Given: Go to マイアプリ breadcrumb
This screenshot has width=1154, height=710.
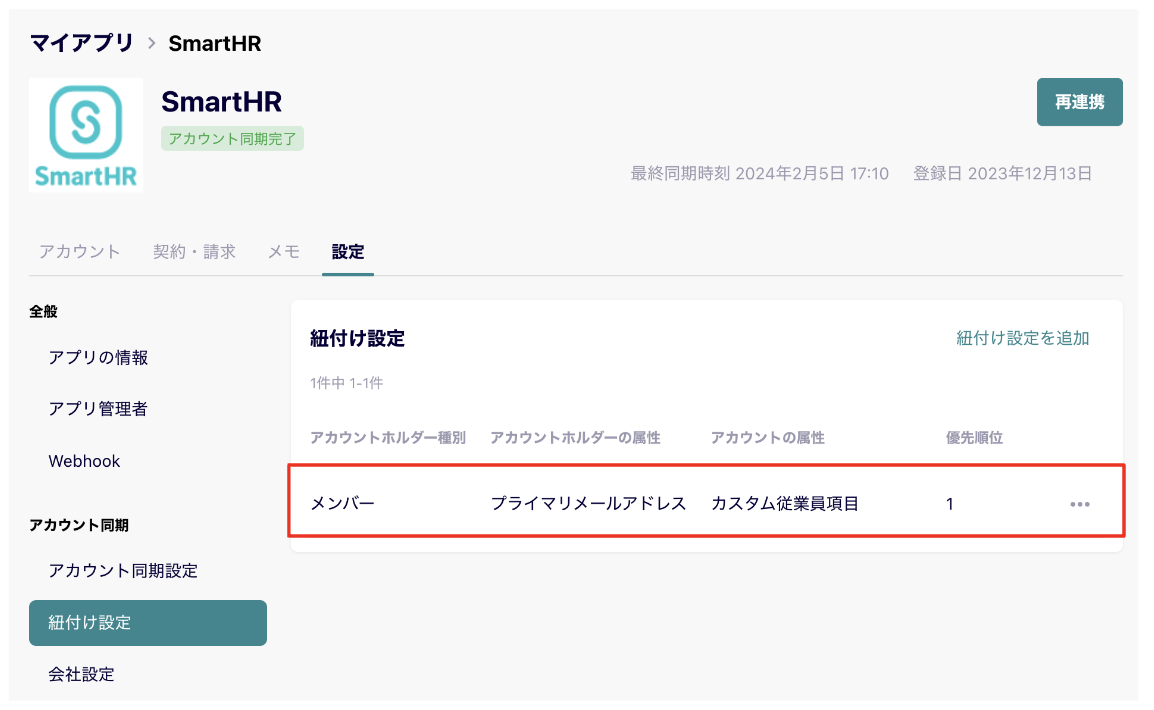Looking at the screenshot, I should 82,43.
